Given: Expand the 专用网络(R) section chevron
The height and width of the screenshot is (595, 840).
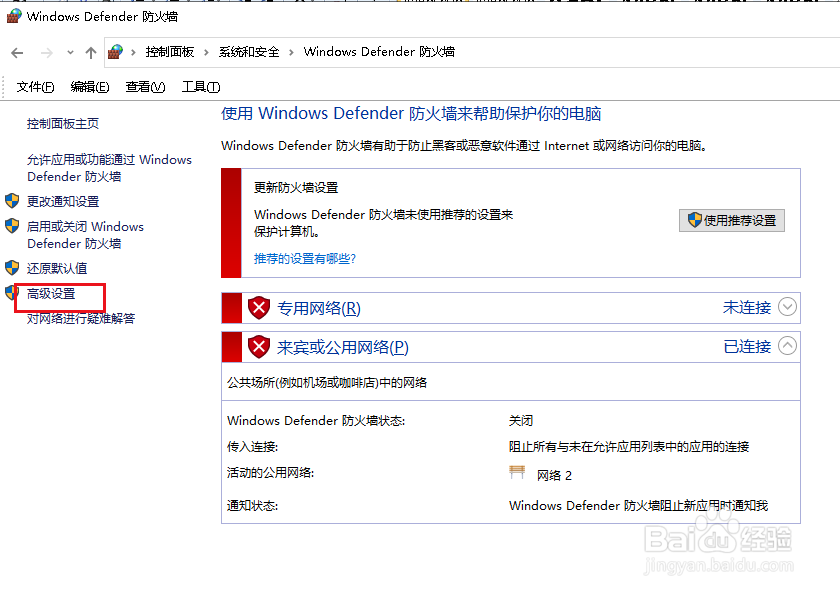Looking at the screenshot, I should click(787, 307).
